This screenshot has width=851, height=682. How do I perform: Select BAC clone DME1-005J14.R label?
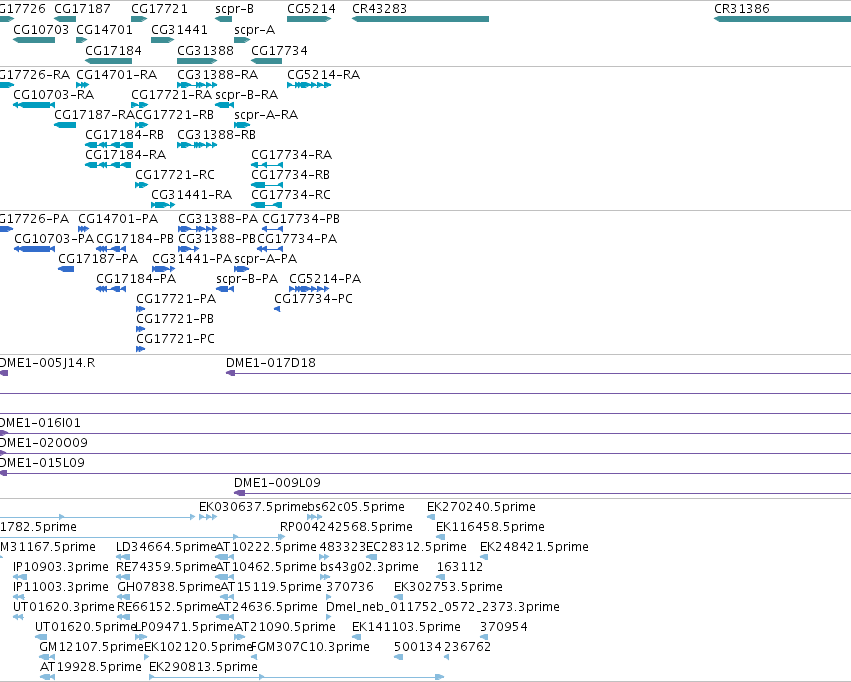(x=47, y=362)
